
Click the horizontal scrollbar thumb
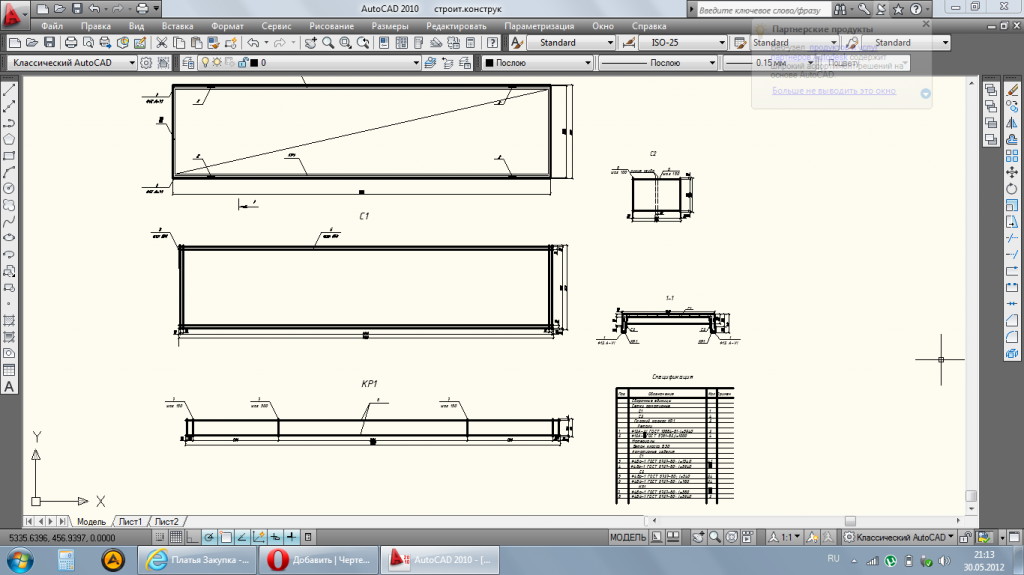(x=850, y=521)
